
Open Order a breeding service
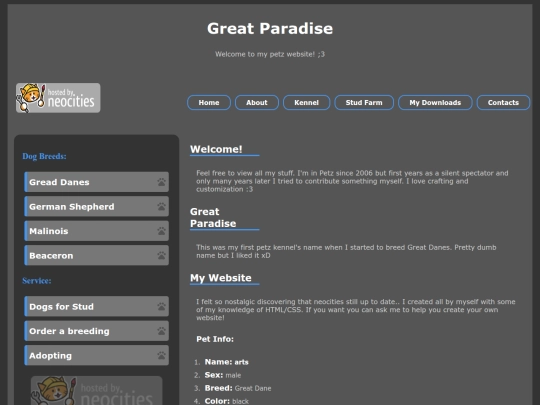pyautogui.click(x=96, y=331)
